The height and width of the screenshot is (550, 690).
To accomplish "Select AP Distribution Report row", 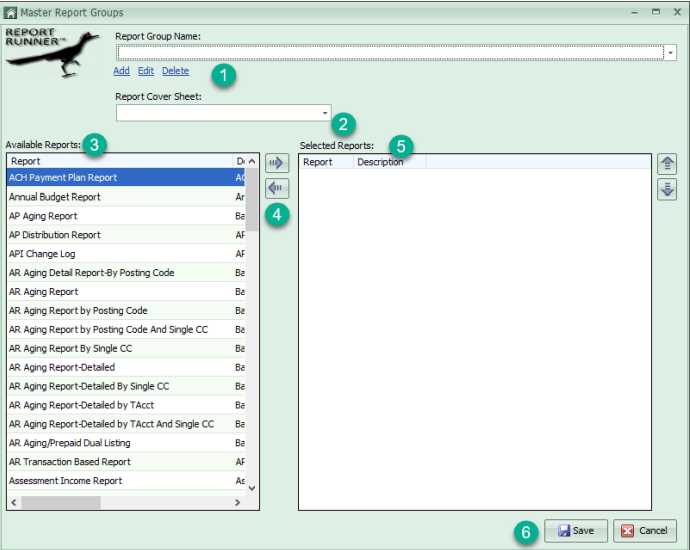I will (x=126, y=235).
